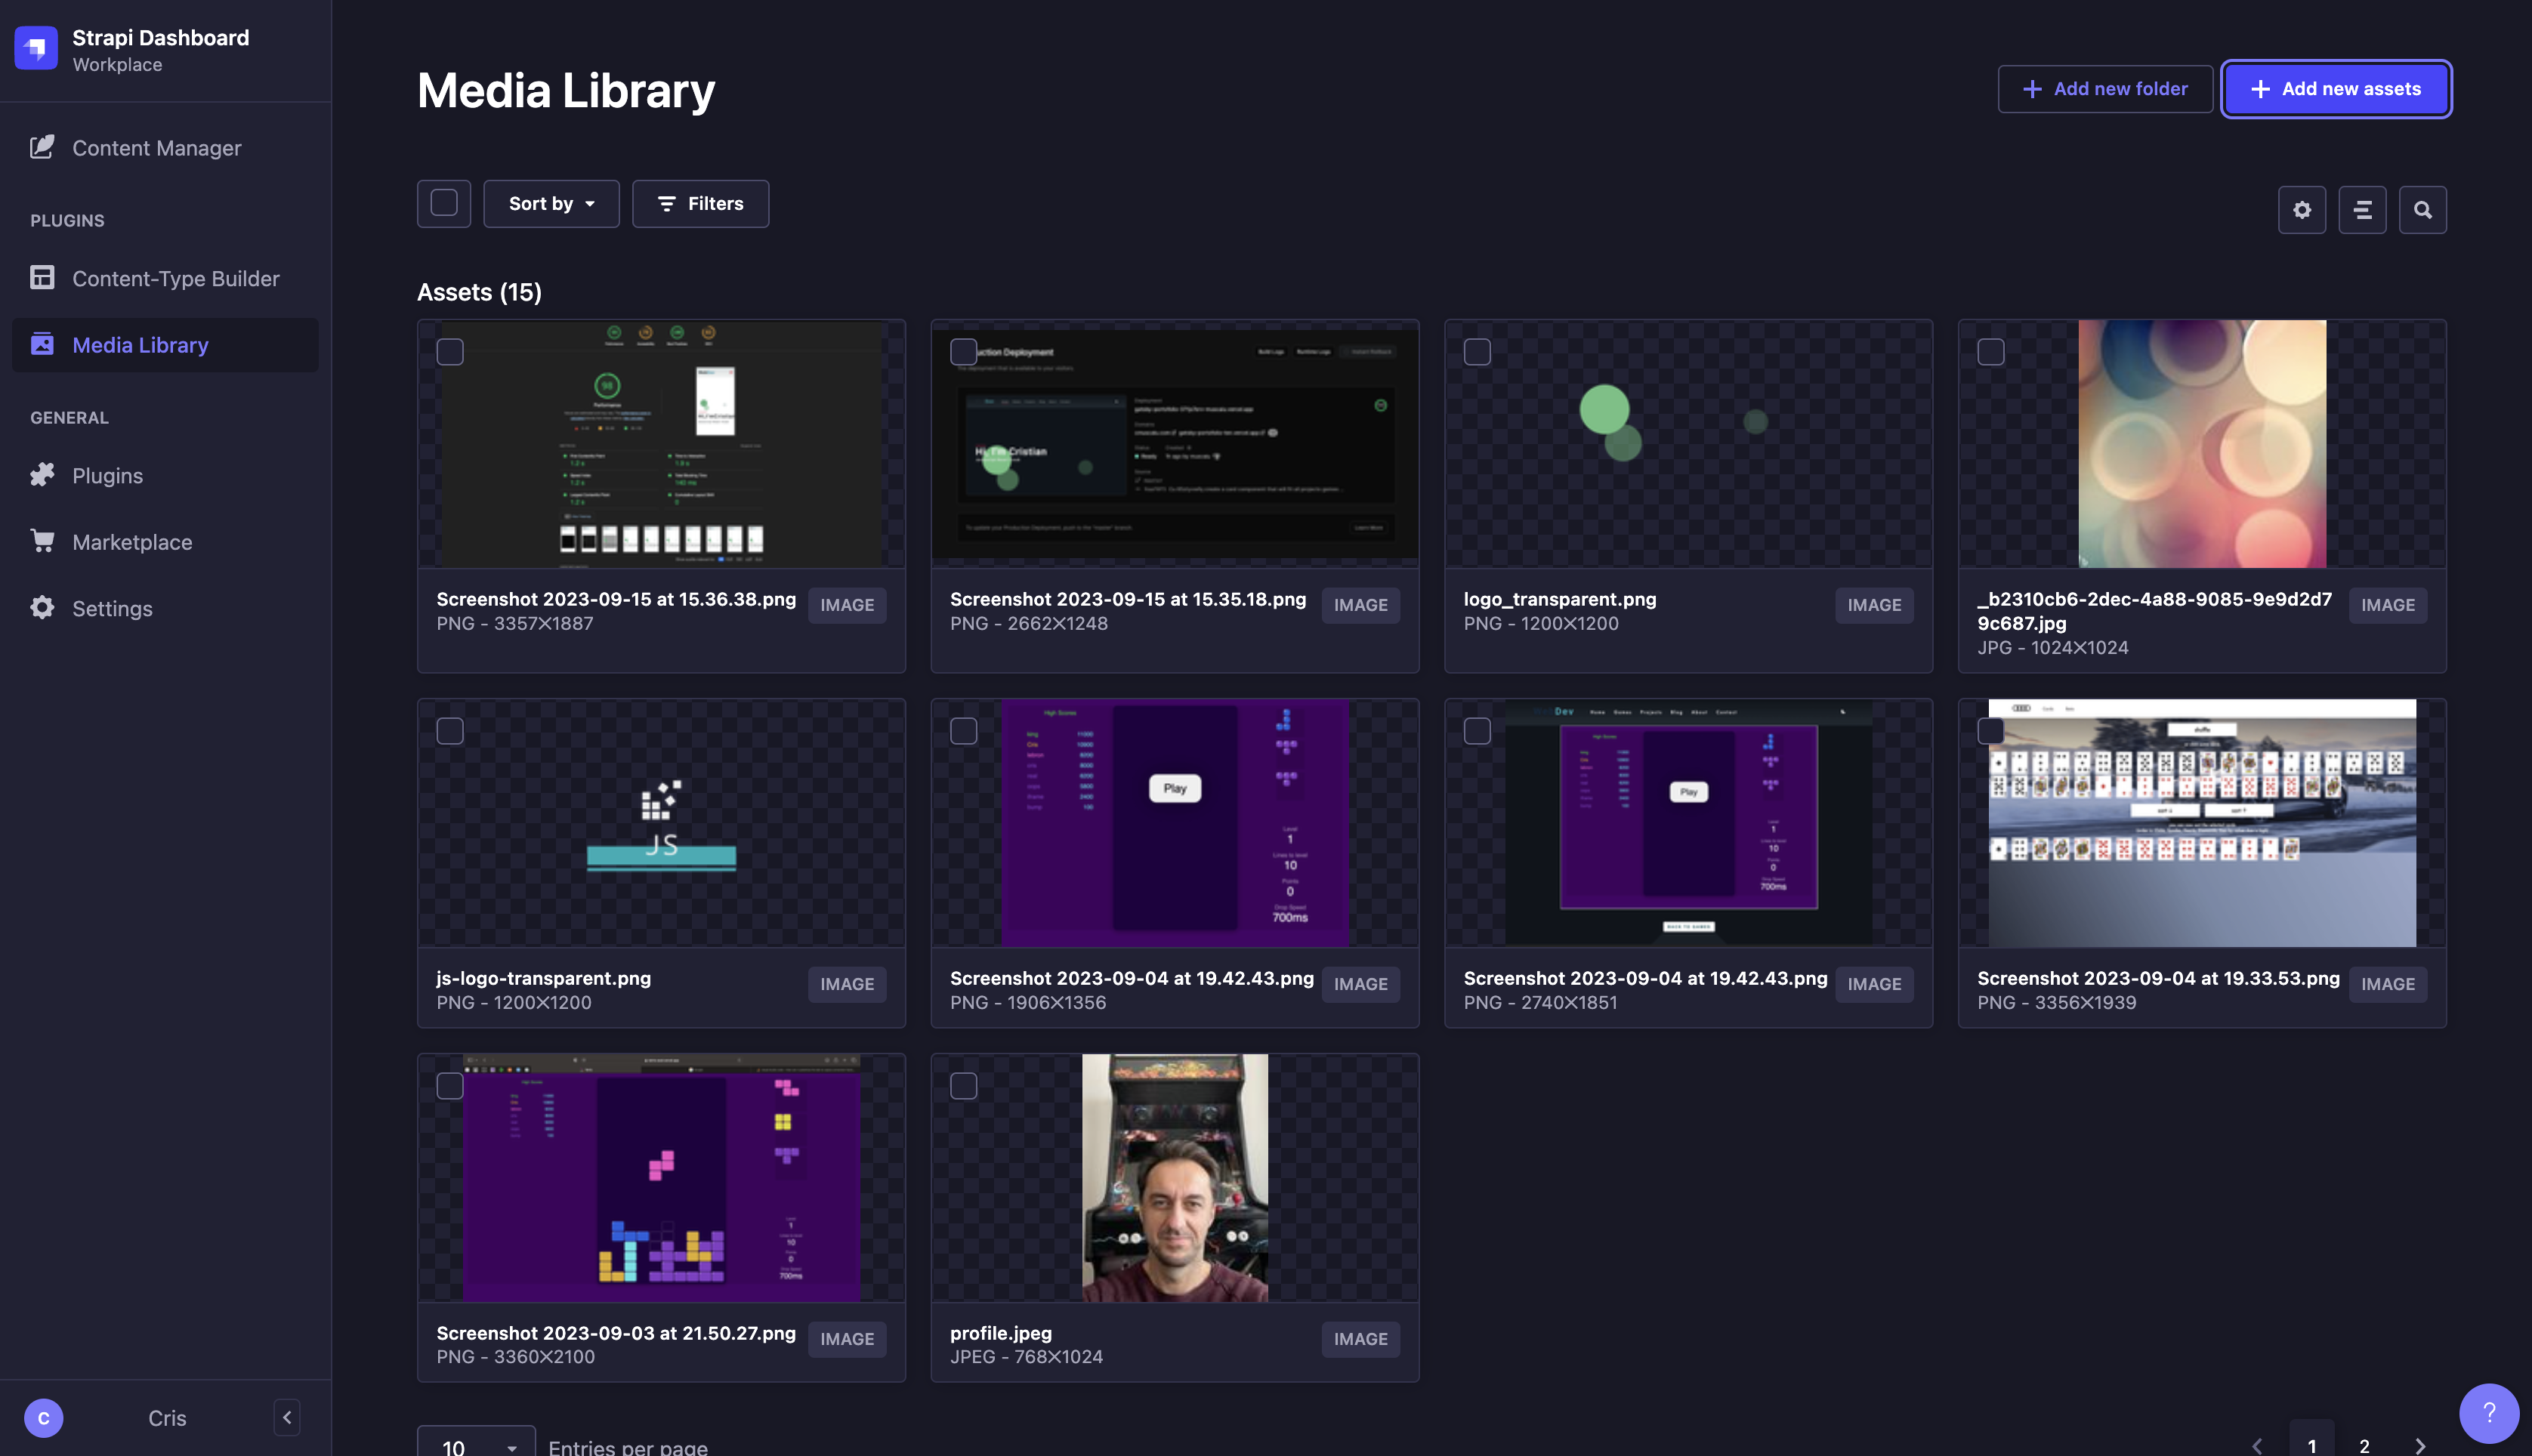This screenshot has width=2532, height=1456.
Task: Open the entries per page dropdown
Action: coord(477,1445)
